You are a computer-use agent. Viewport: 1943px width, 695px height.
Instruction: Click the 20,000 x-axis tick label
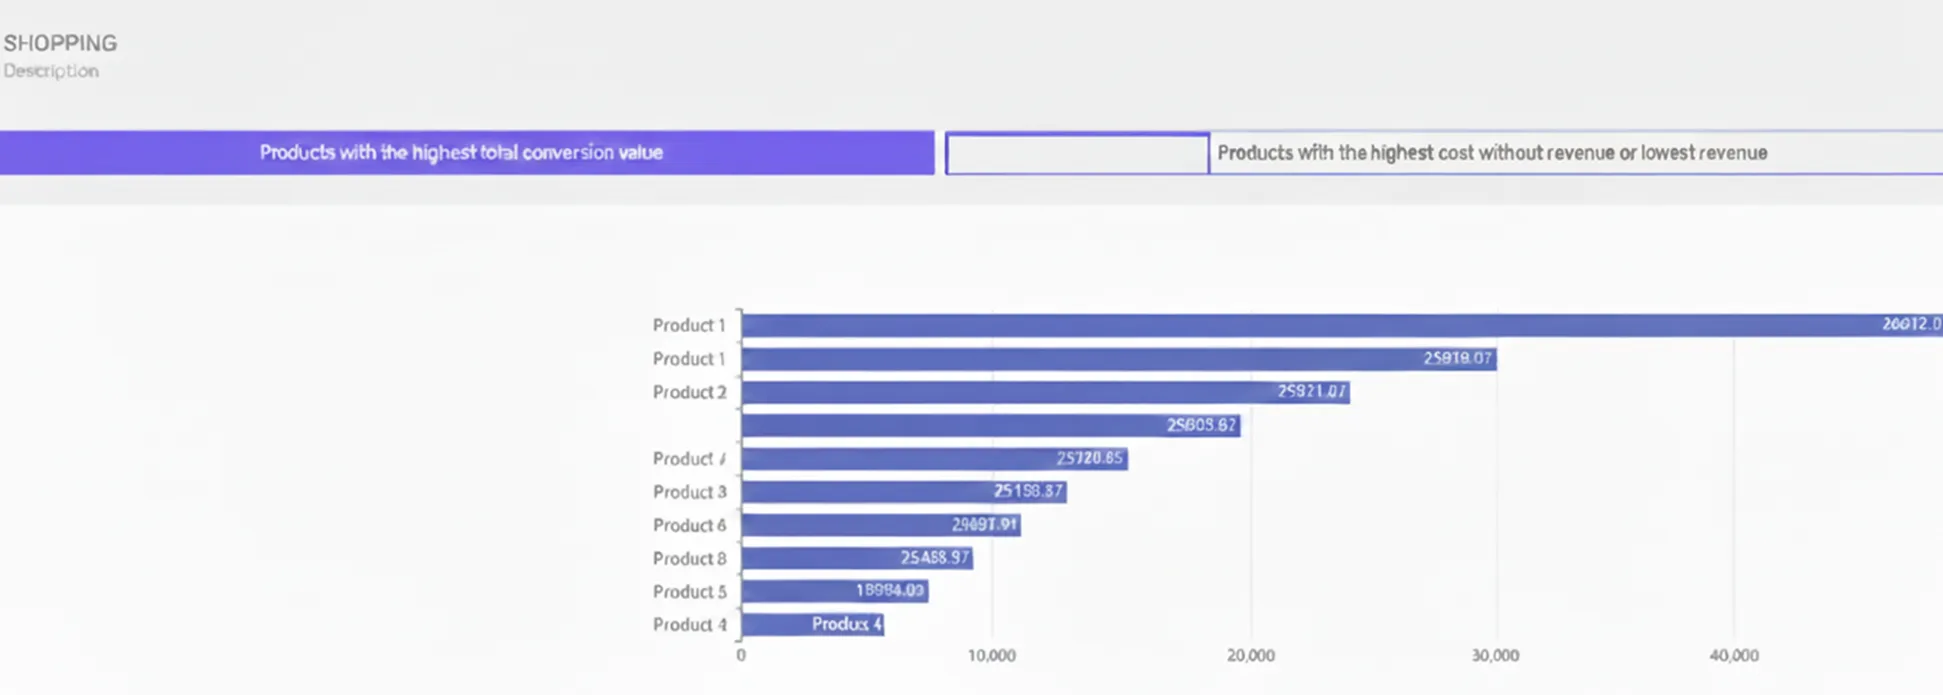1250,655
